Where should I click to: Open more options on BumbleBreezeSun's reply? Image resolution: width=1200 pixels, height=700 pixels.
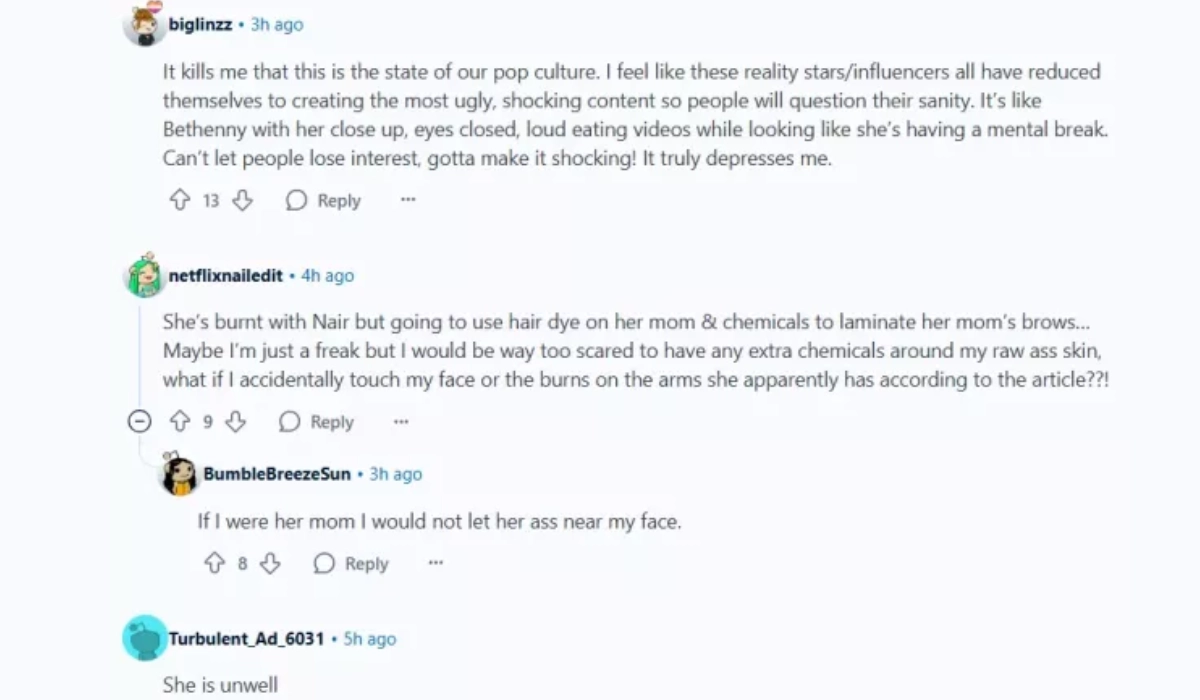click(x=435, y=563)
